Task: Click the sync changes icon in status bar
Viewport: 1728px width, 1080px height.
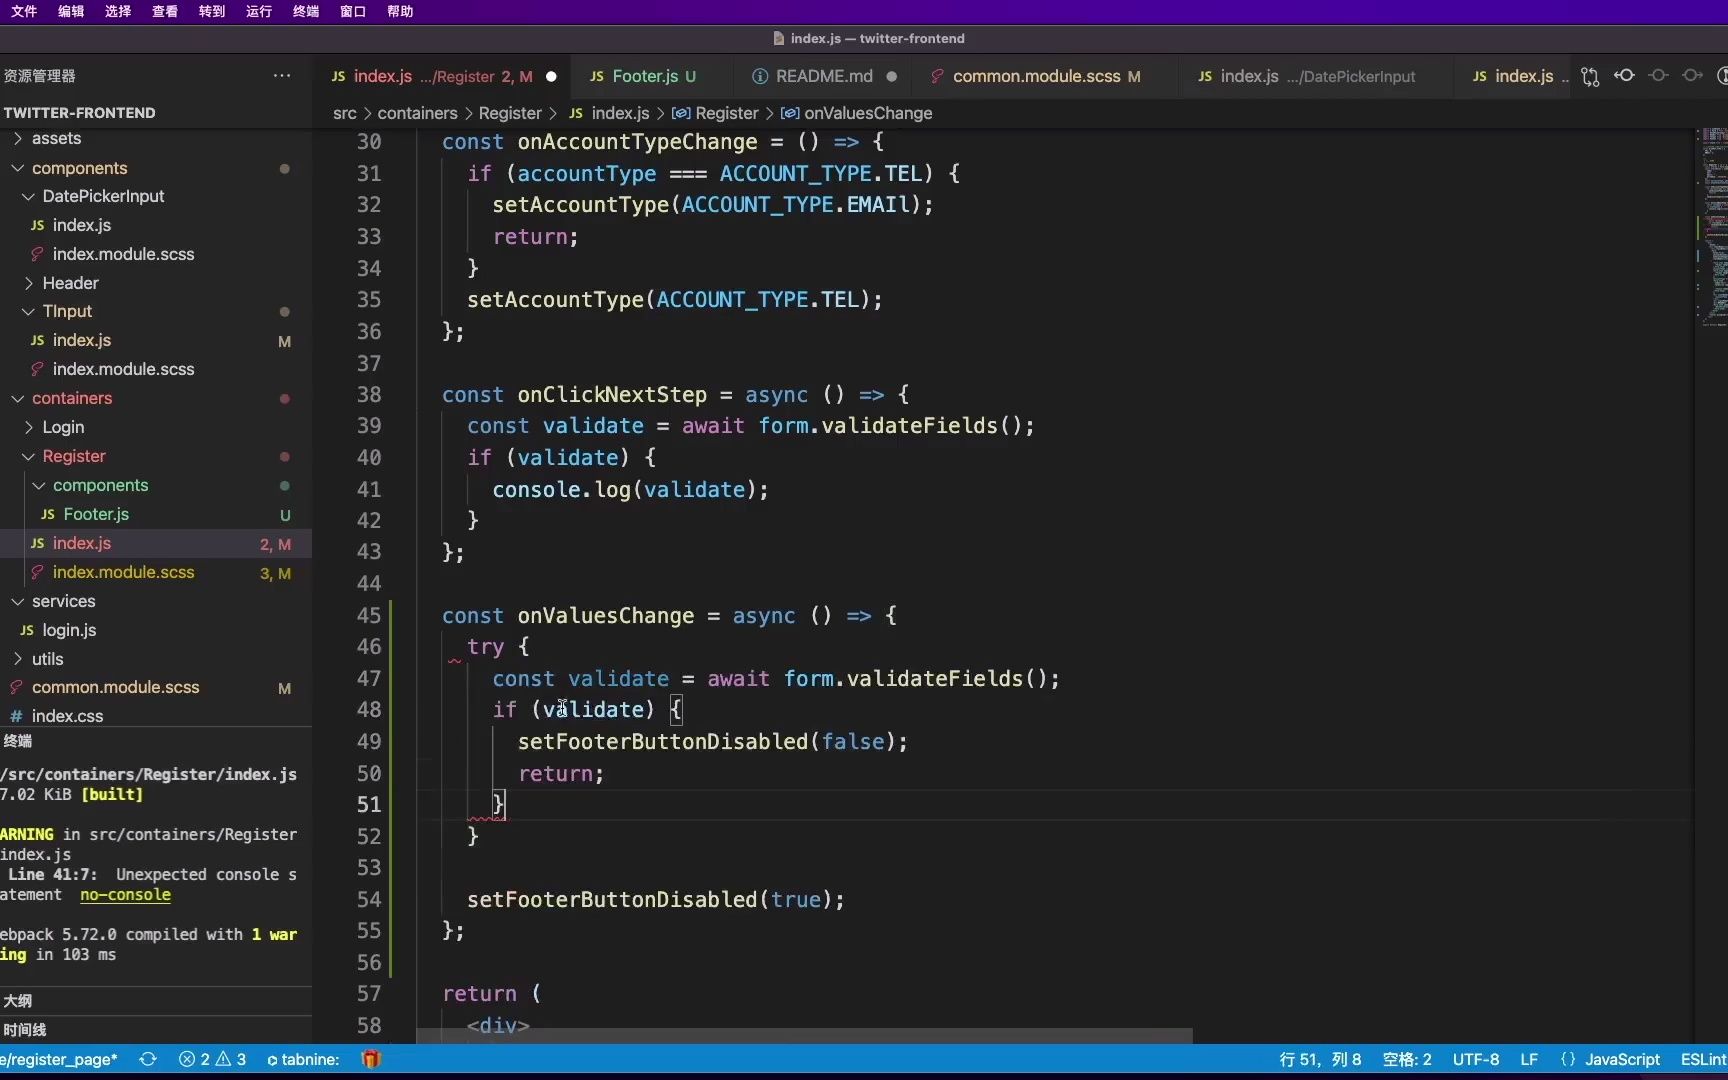Action: tap(148, 1059)
